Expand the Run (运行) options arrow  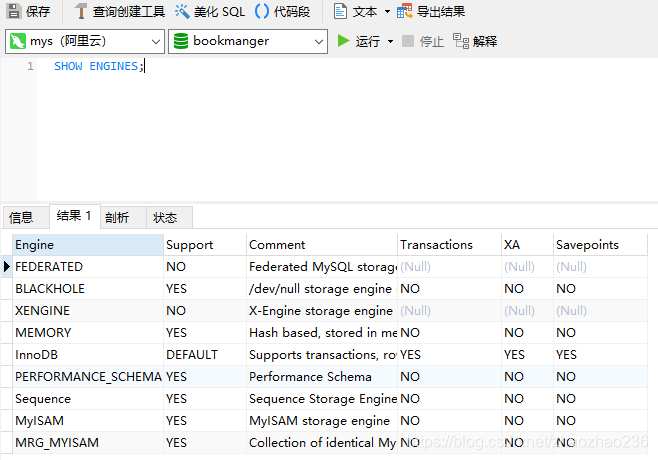click(390, 41)
